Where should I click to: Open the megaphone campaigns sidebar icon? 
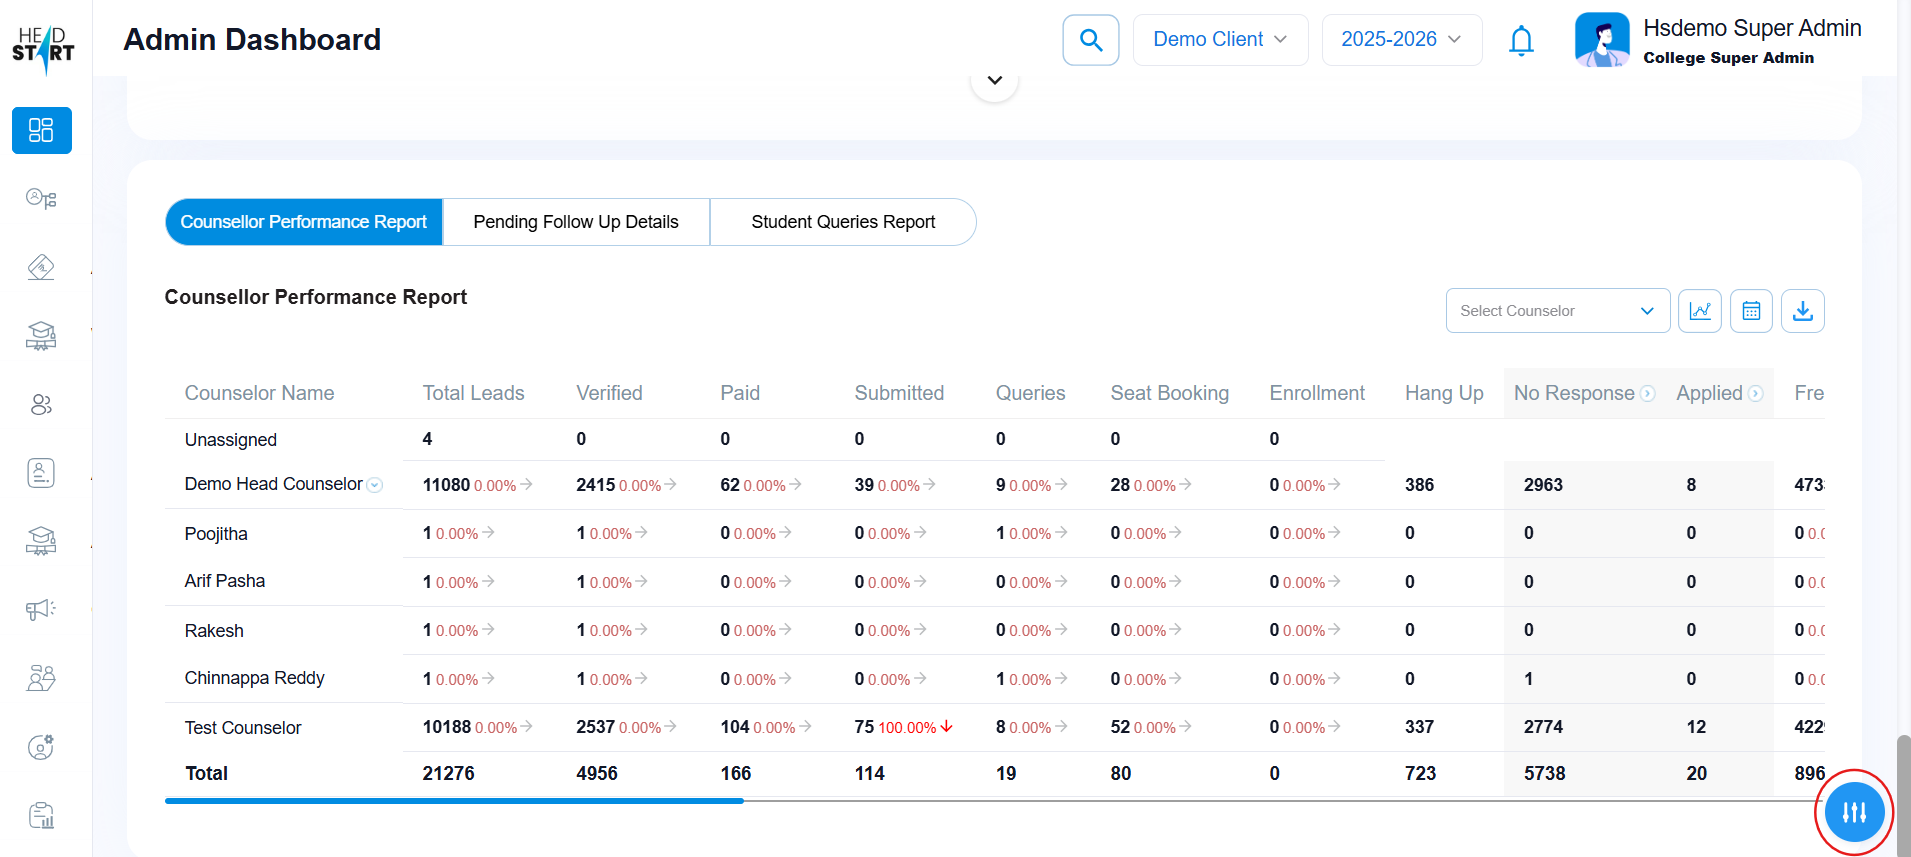[x=41, y=609]
